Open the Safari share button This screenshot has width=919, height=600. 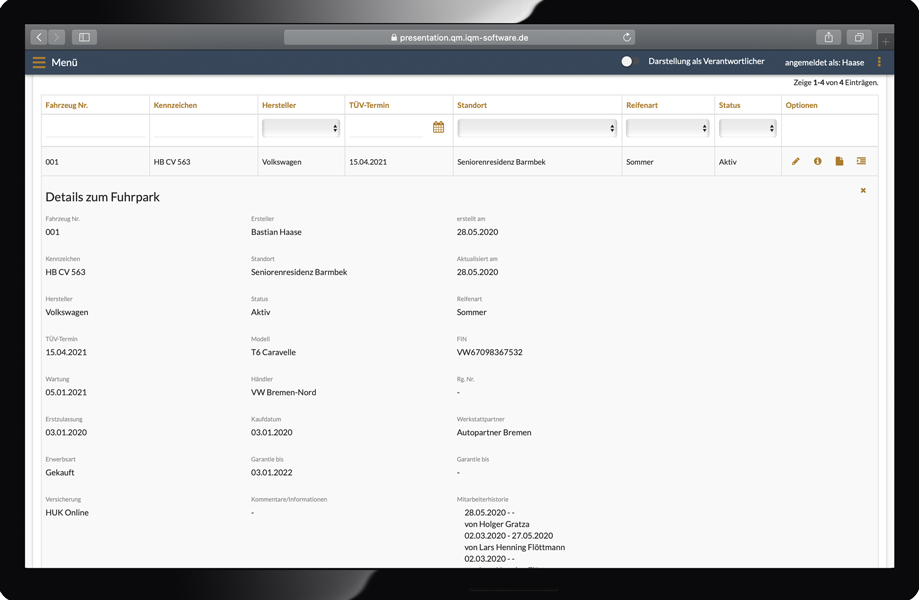(829, 38)
